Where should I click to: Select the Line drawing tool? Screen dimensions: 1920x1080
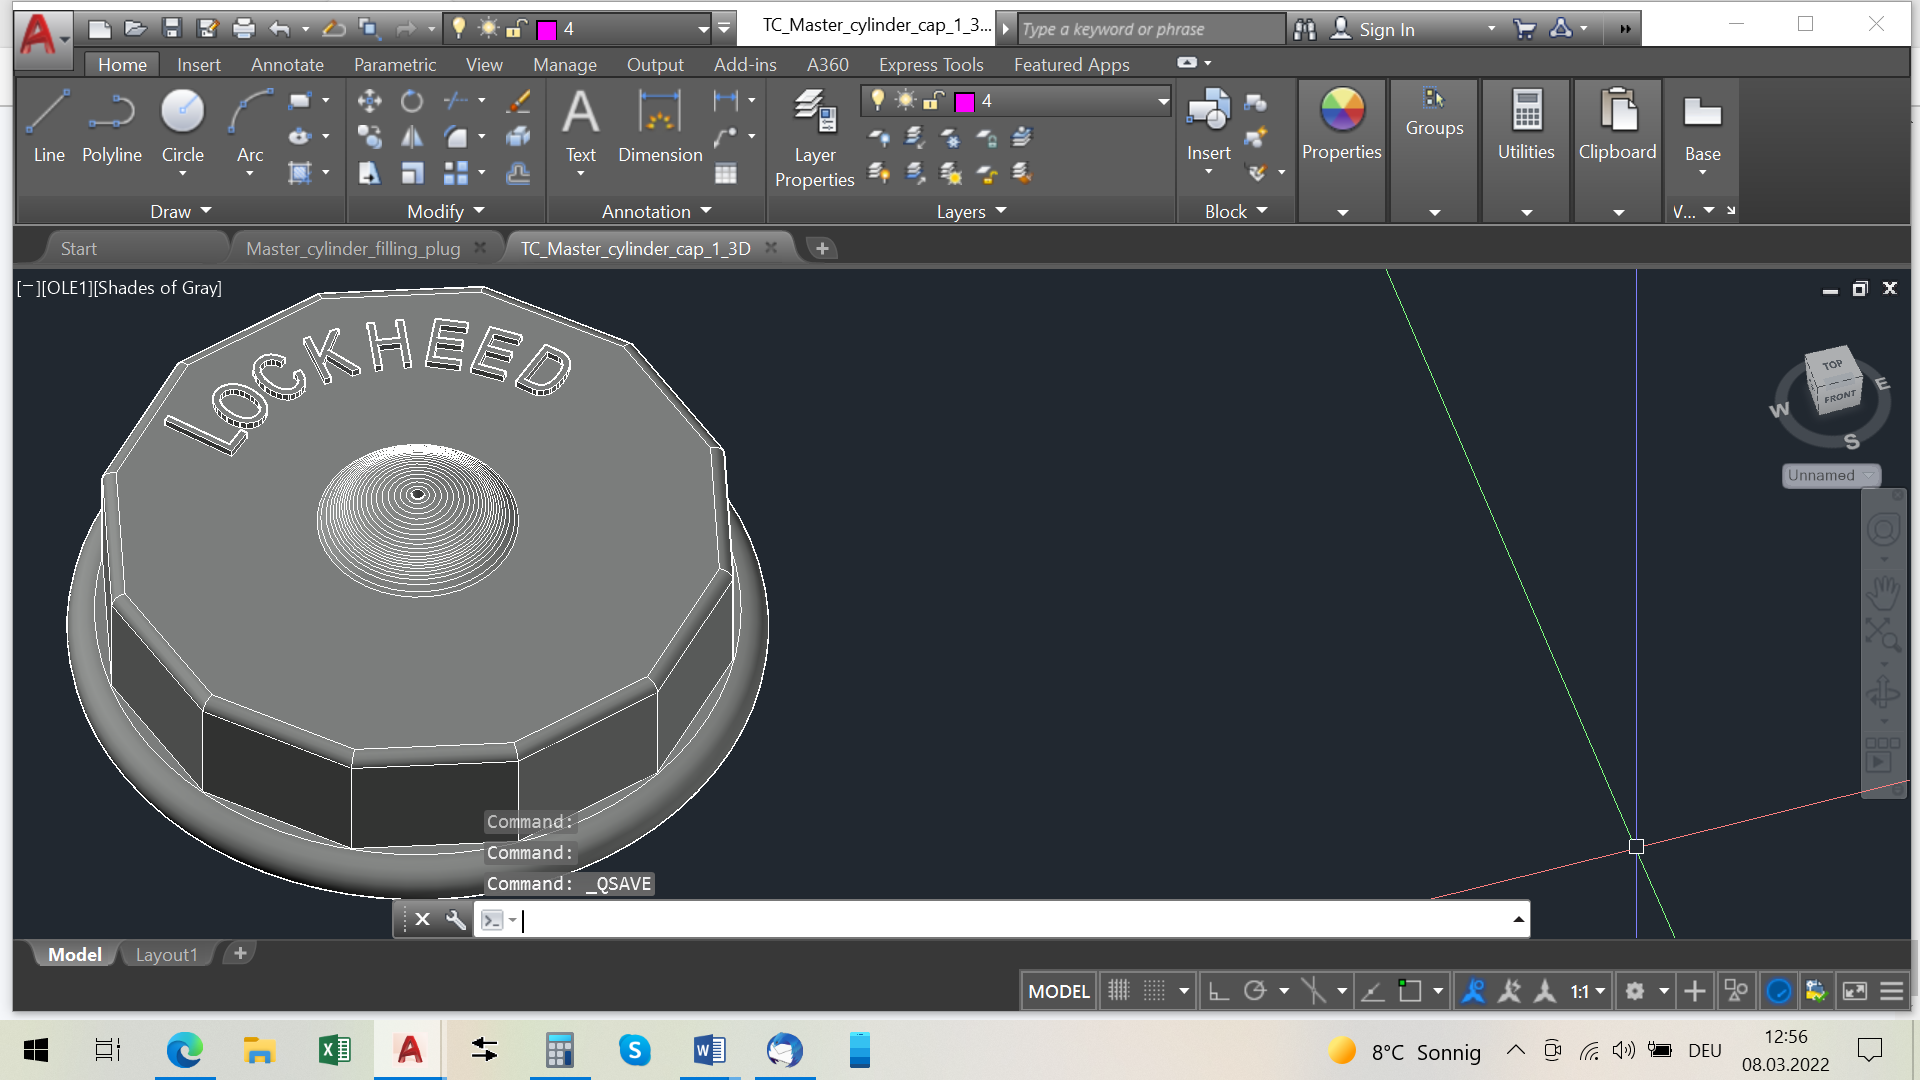click(48, 125)
